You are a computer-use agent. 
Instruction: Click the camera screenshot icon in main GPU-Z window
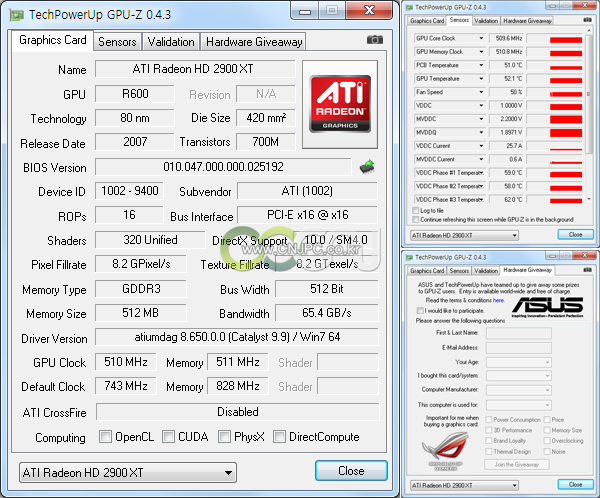[x=375, y=39]
